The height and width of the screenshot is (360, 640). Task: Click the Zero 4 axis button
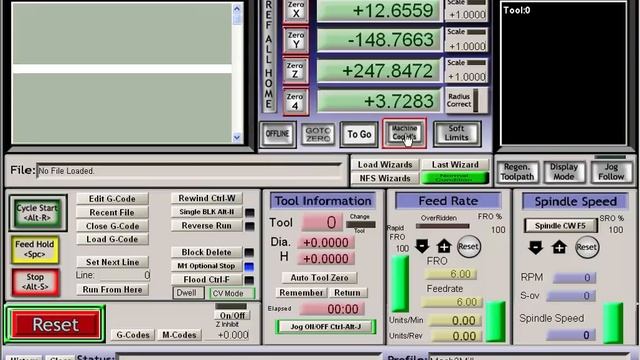pyautogui.click(x=296, y=101)
